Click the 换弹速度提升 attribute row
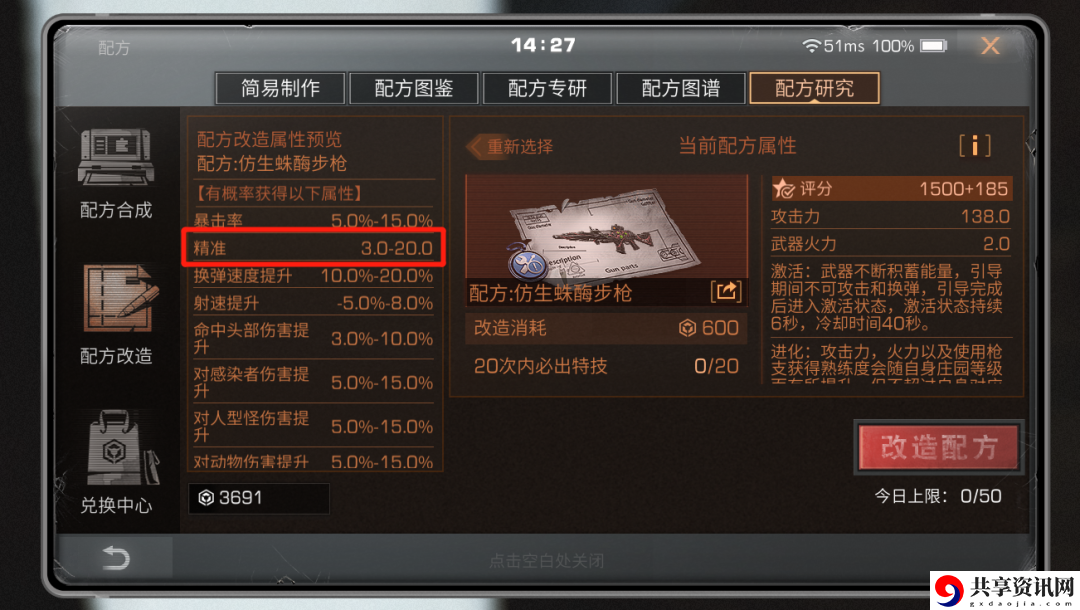Image resolution: width=1080 pixels, height=610 pixels. (x=313, y=276)
